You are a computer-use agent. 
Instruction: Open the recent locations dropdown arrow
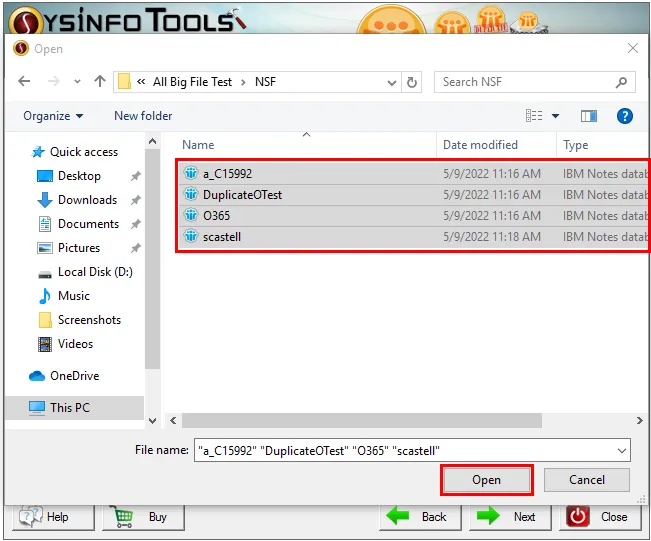(x=77, y=82)
